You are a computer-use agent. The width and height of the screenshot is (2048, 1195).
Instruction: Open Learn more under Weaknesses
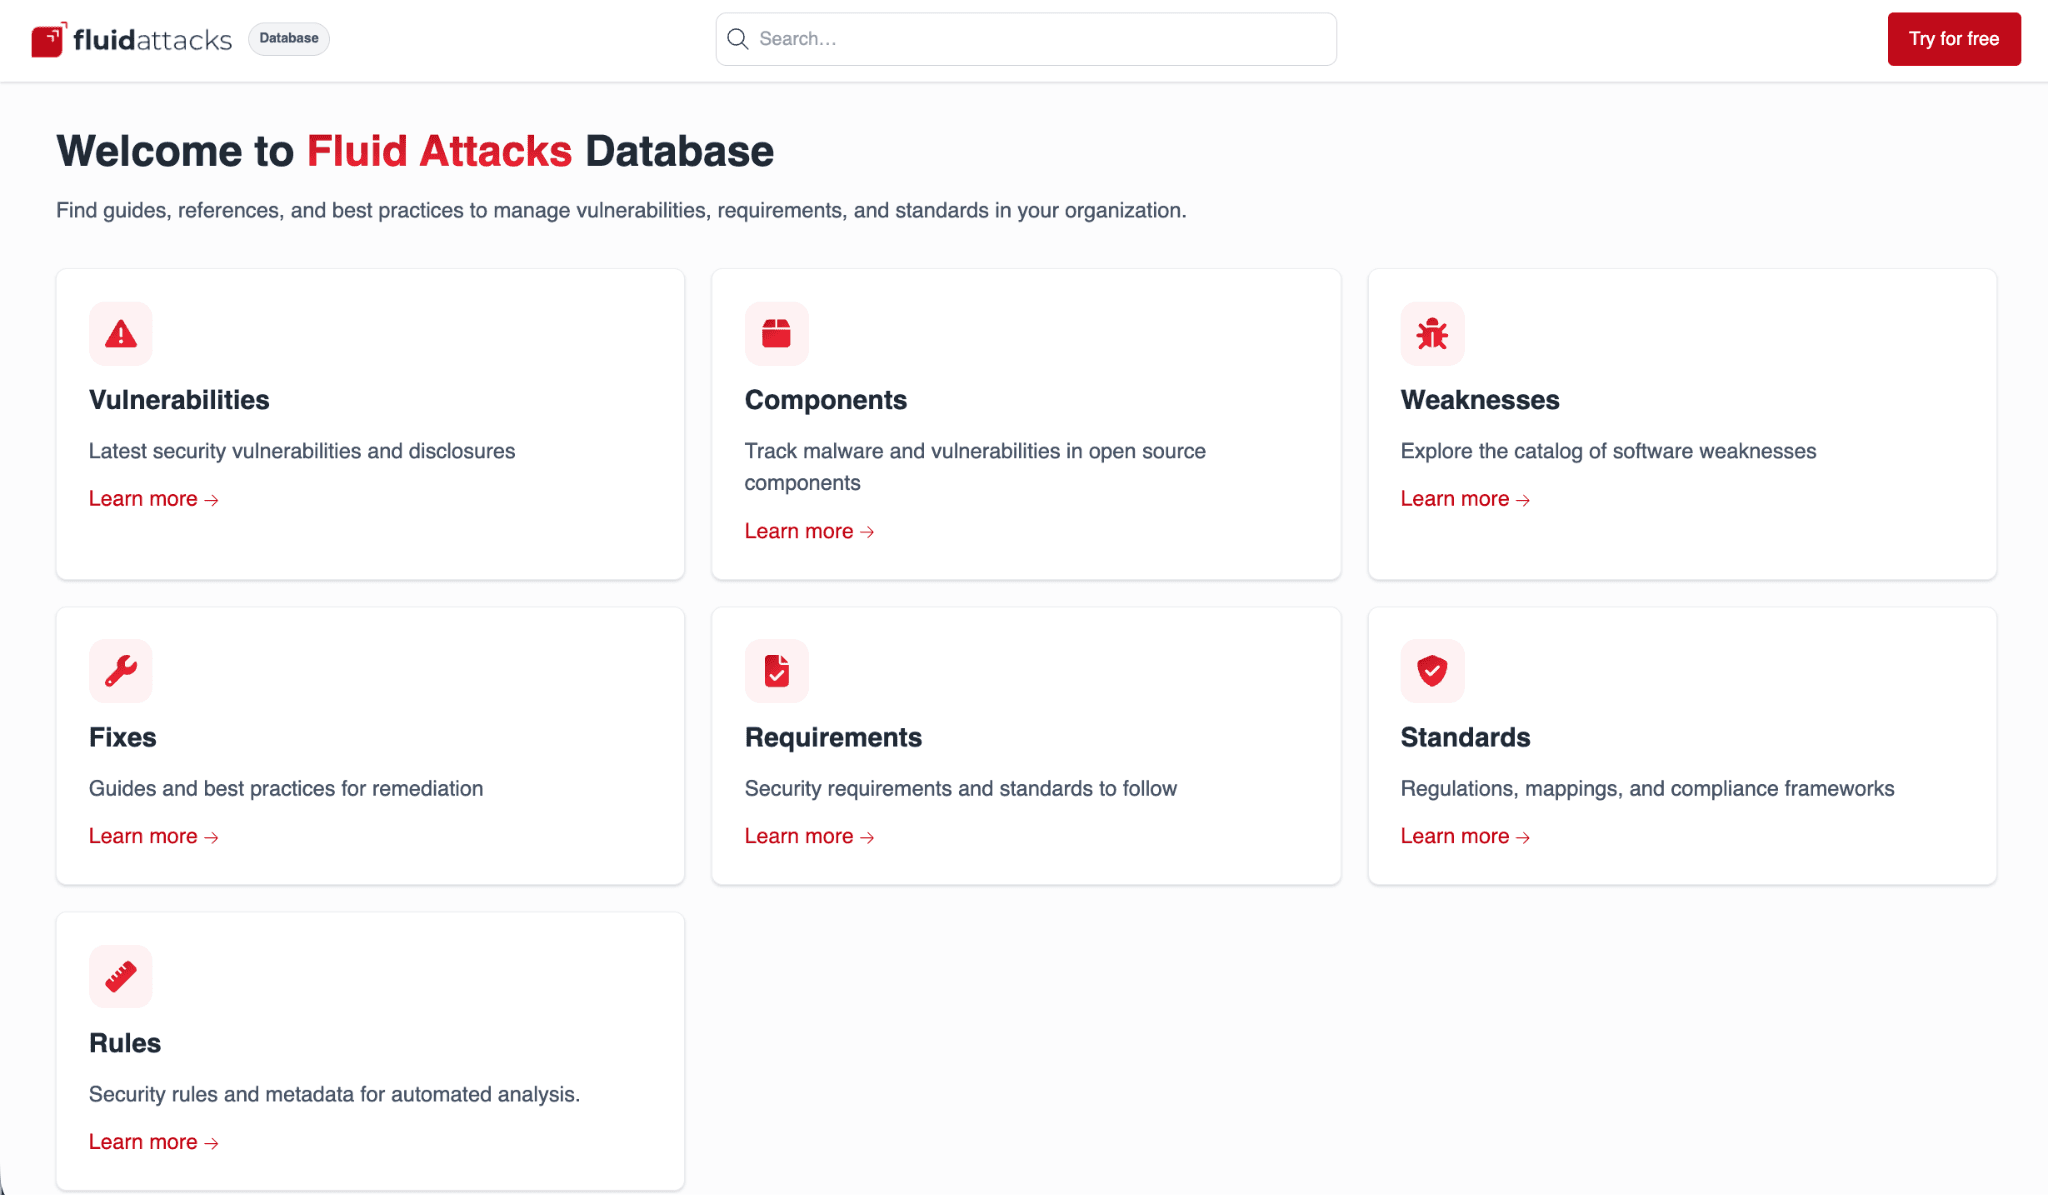click(1466, 499)
